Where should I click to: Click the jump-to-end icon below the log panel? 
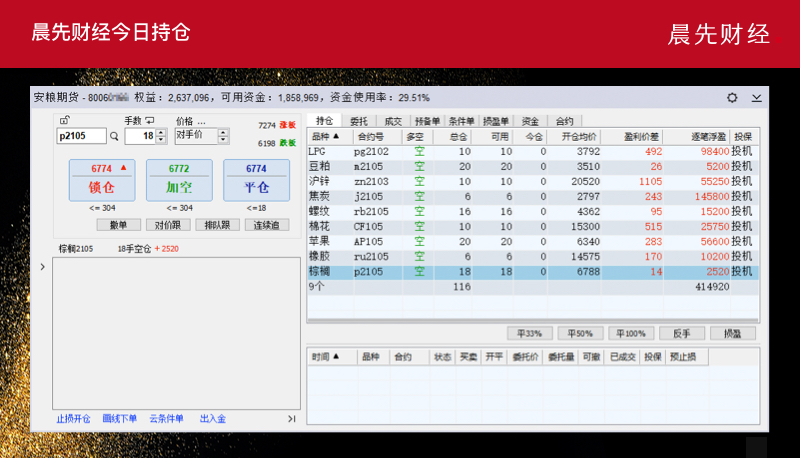click(291, 419)
